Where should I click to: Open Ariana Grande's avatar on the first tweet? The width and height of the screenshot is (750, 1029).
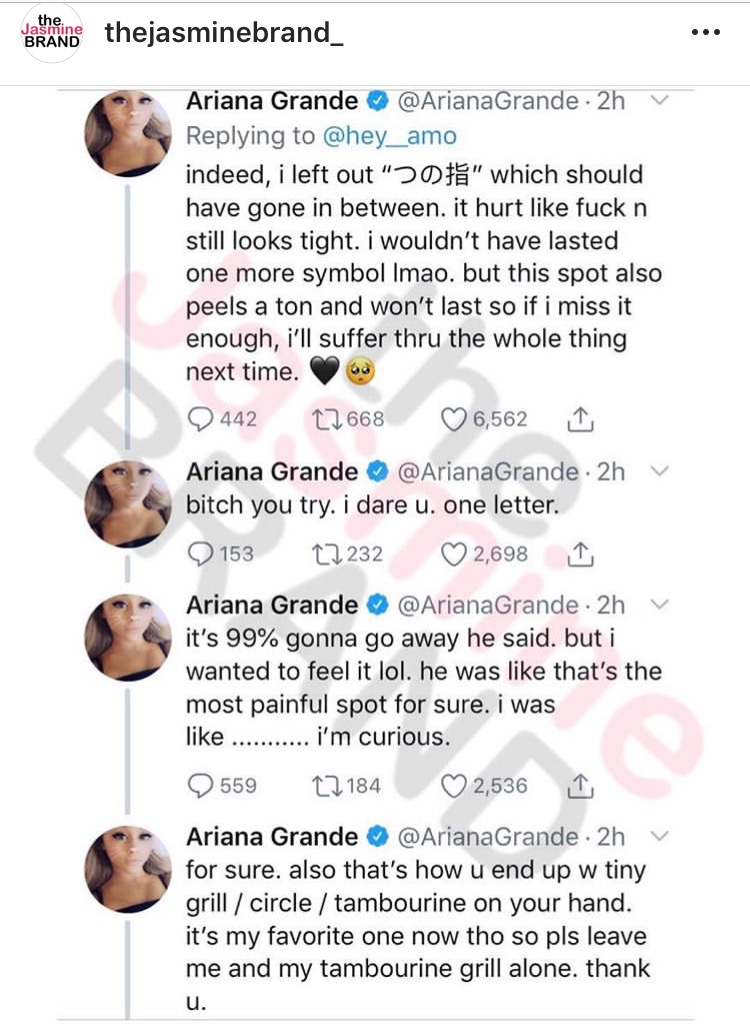coord(128,133)
